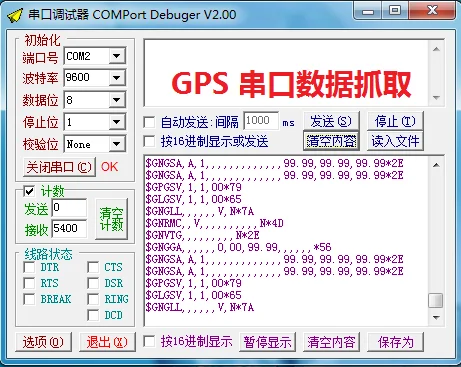Click send area scrollbar up arrow
This screenshot has width=461, height=367.
[x=436, y=49]
